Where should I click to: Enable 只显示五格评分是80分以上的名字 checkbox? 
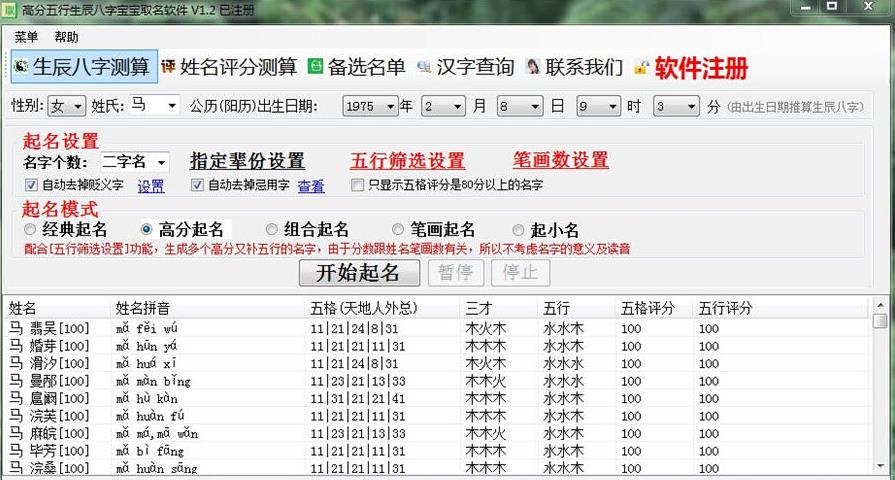pyautogui.click(x=357, y=185)
